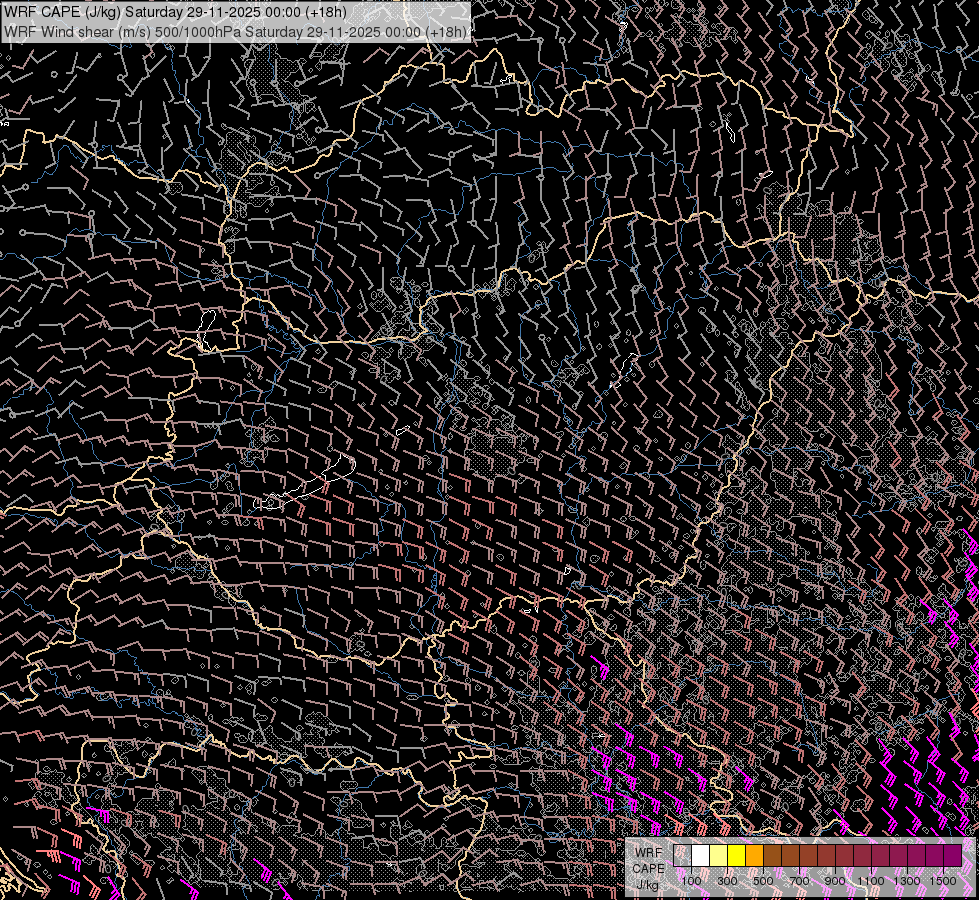Click the first brown swatch after orange
This screenshot has height=900, width=979.
772,856
